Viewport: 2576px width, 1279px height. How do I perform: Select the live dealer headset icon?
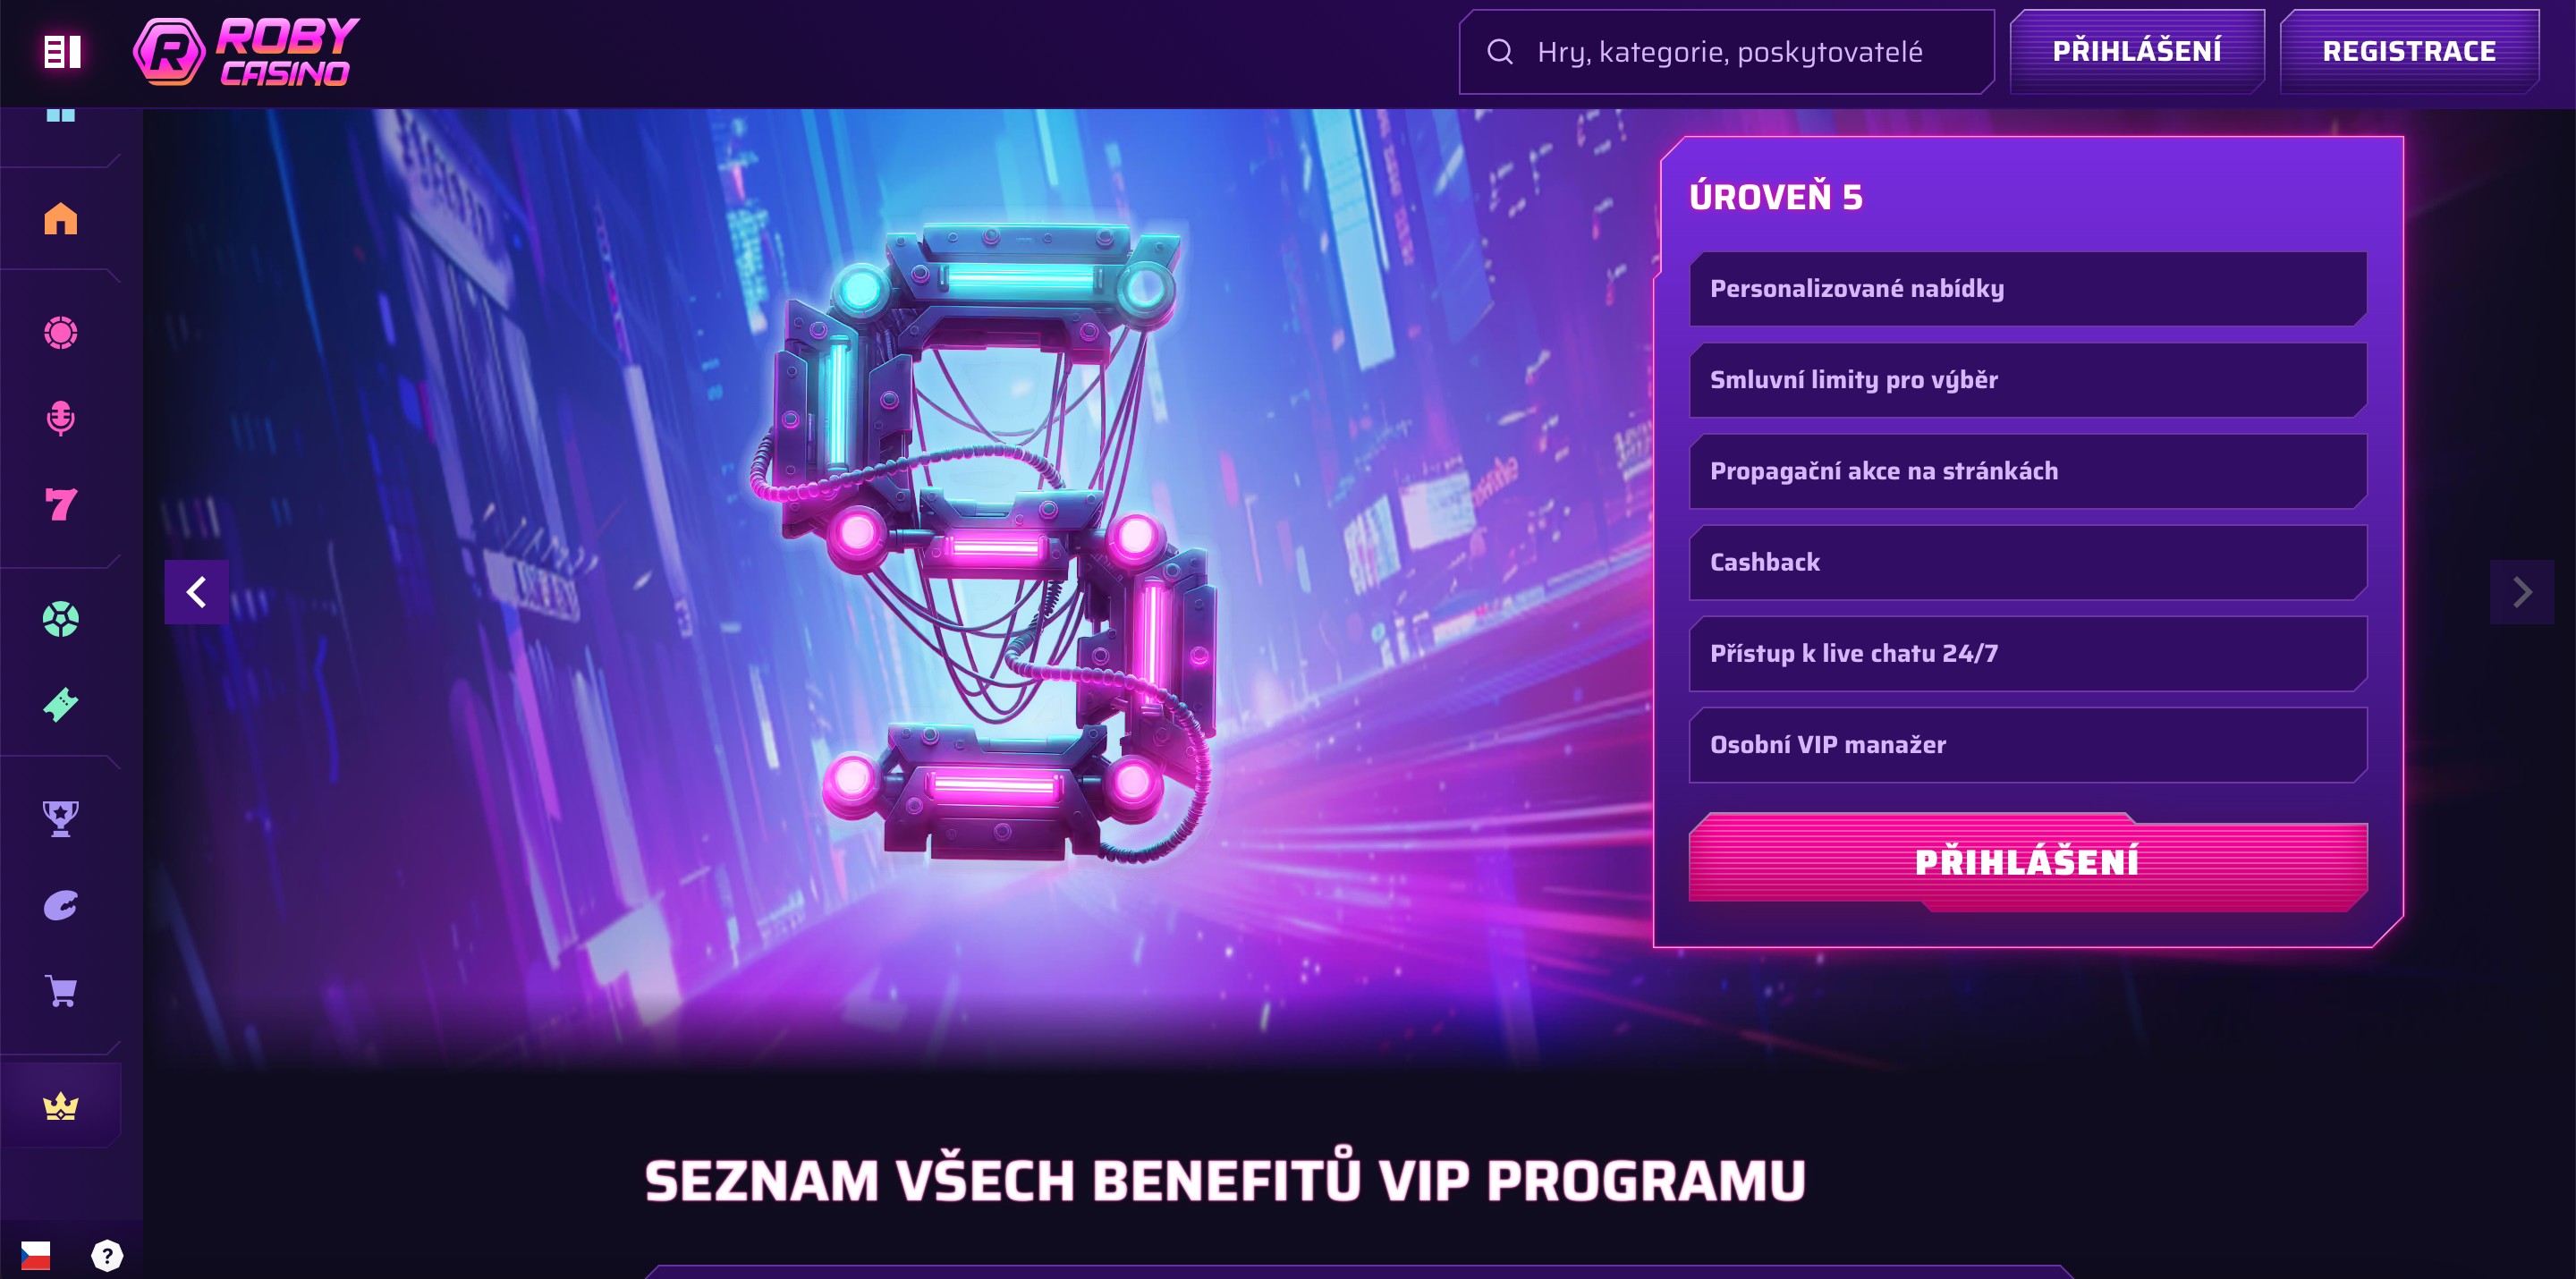click(x=61, y=418)
